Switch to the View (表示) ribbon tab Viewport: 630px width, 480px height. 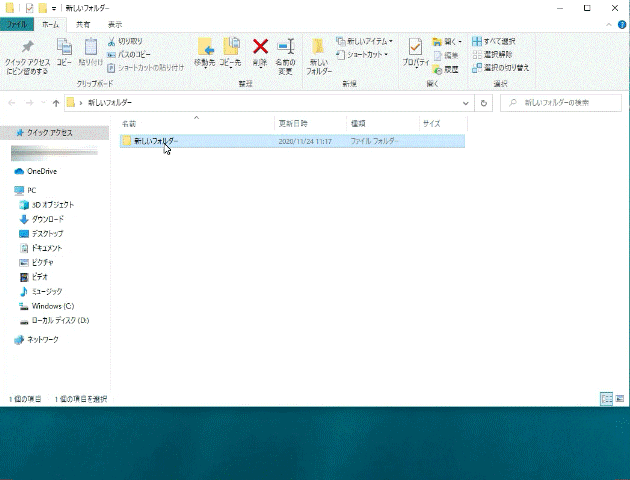(115, 23)
